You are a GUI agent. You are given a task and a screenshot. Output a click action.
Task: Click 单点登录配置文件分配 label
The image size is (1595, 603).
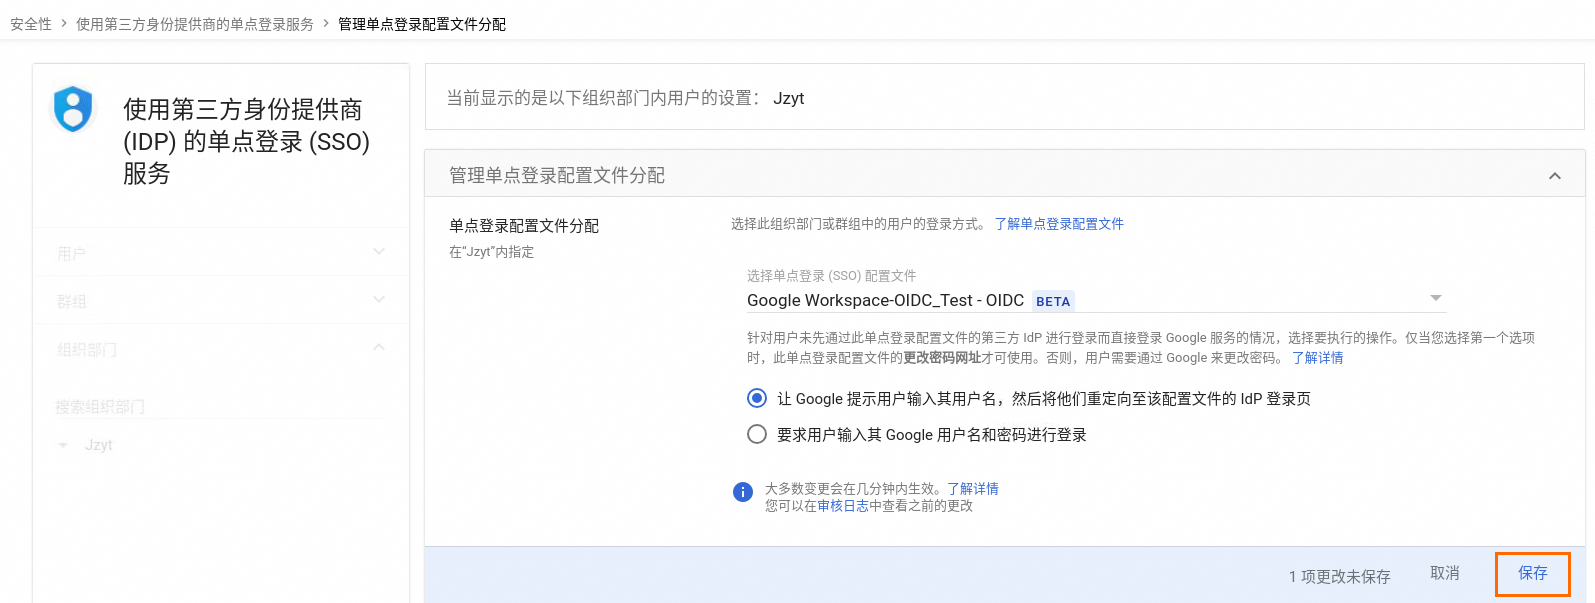(x=524, y=226)
